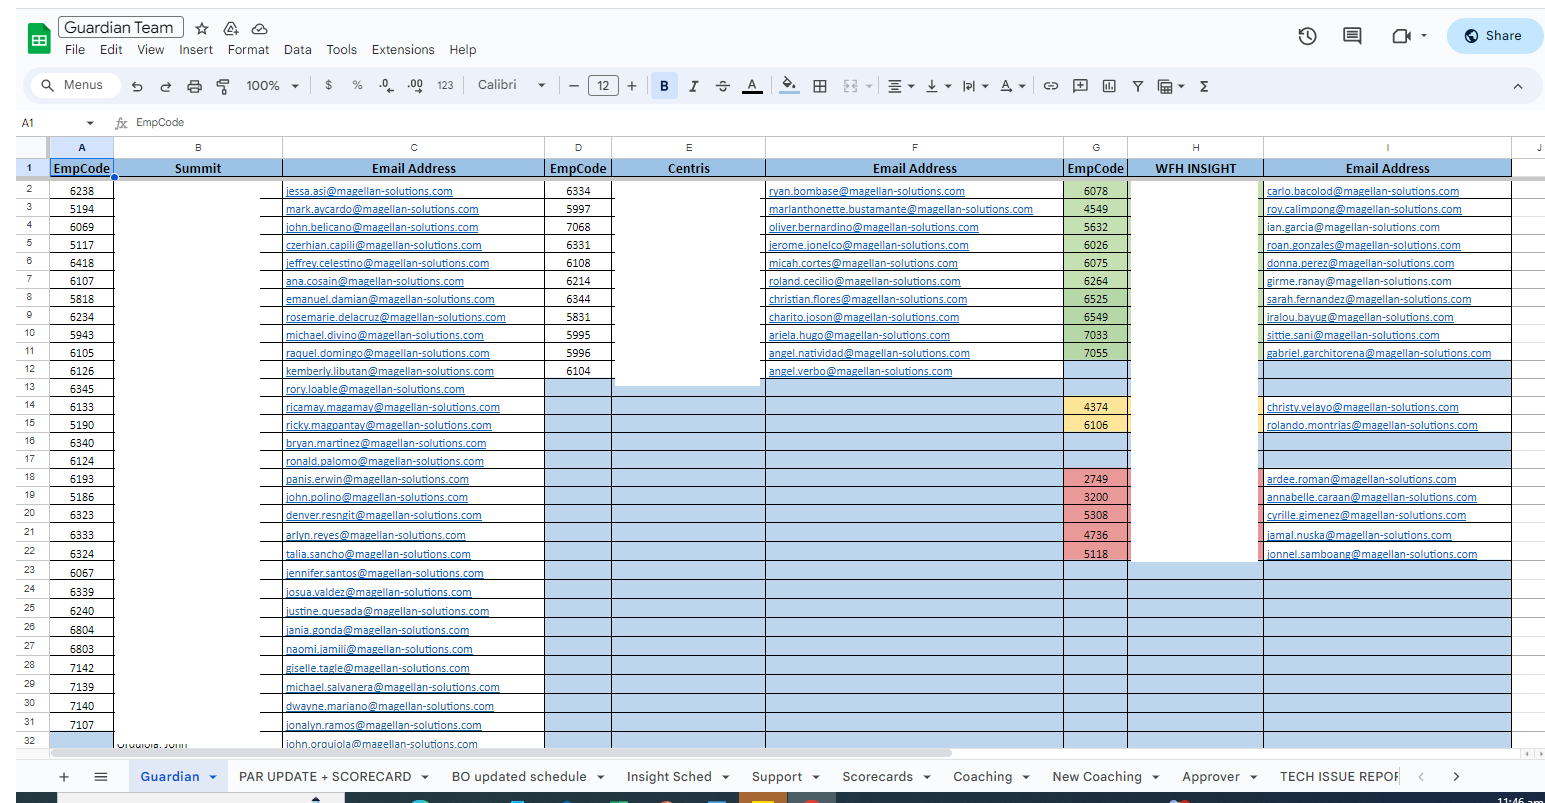
Task: Star the Guardian Team document
Action: click(x=202, y=29)
